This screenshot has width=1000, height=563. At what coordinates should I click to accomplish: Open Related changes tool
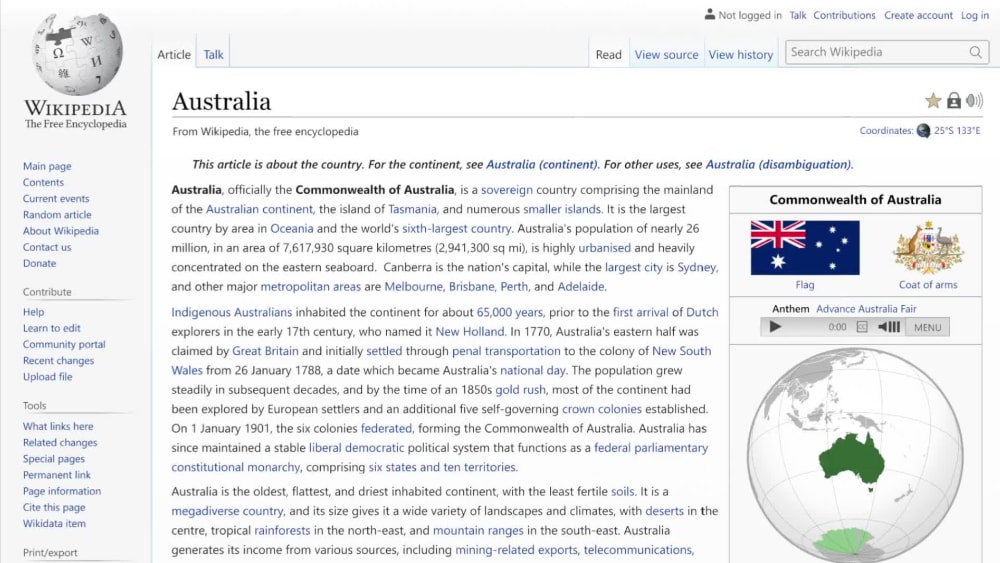coord(60,442)
